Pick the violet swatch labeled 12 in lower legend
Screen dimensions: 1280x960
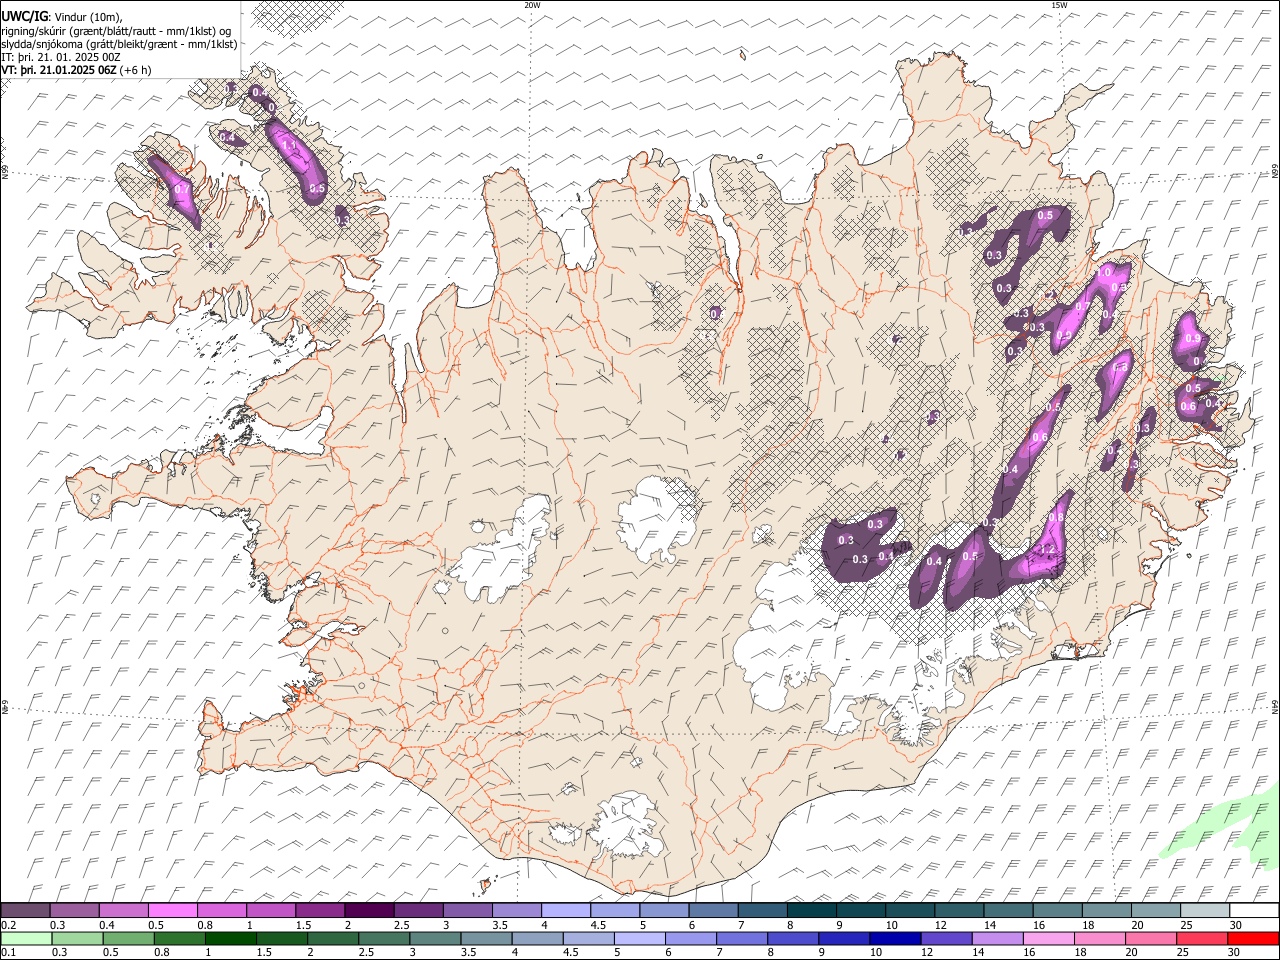(x=946, y=938)
